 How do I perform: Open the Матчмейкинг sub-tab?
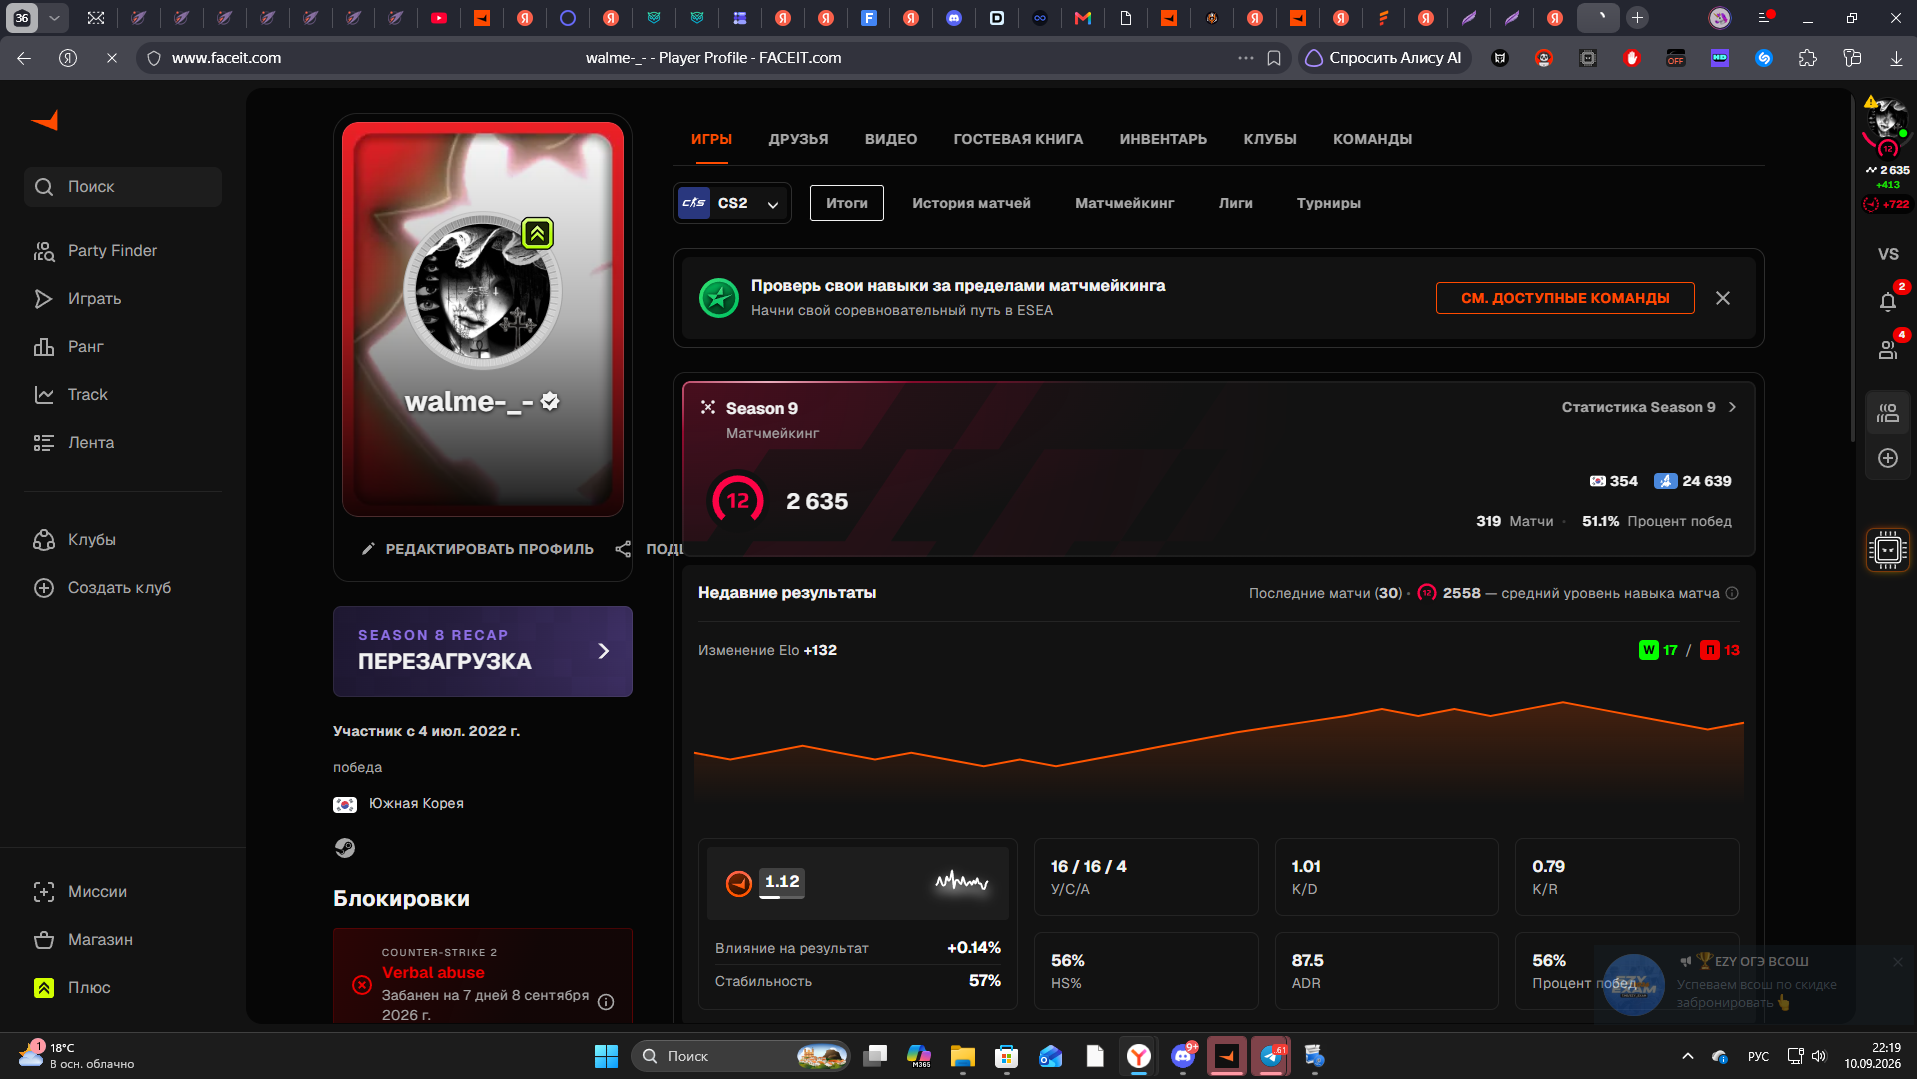coord(1125,203)
